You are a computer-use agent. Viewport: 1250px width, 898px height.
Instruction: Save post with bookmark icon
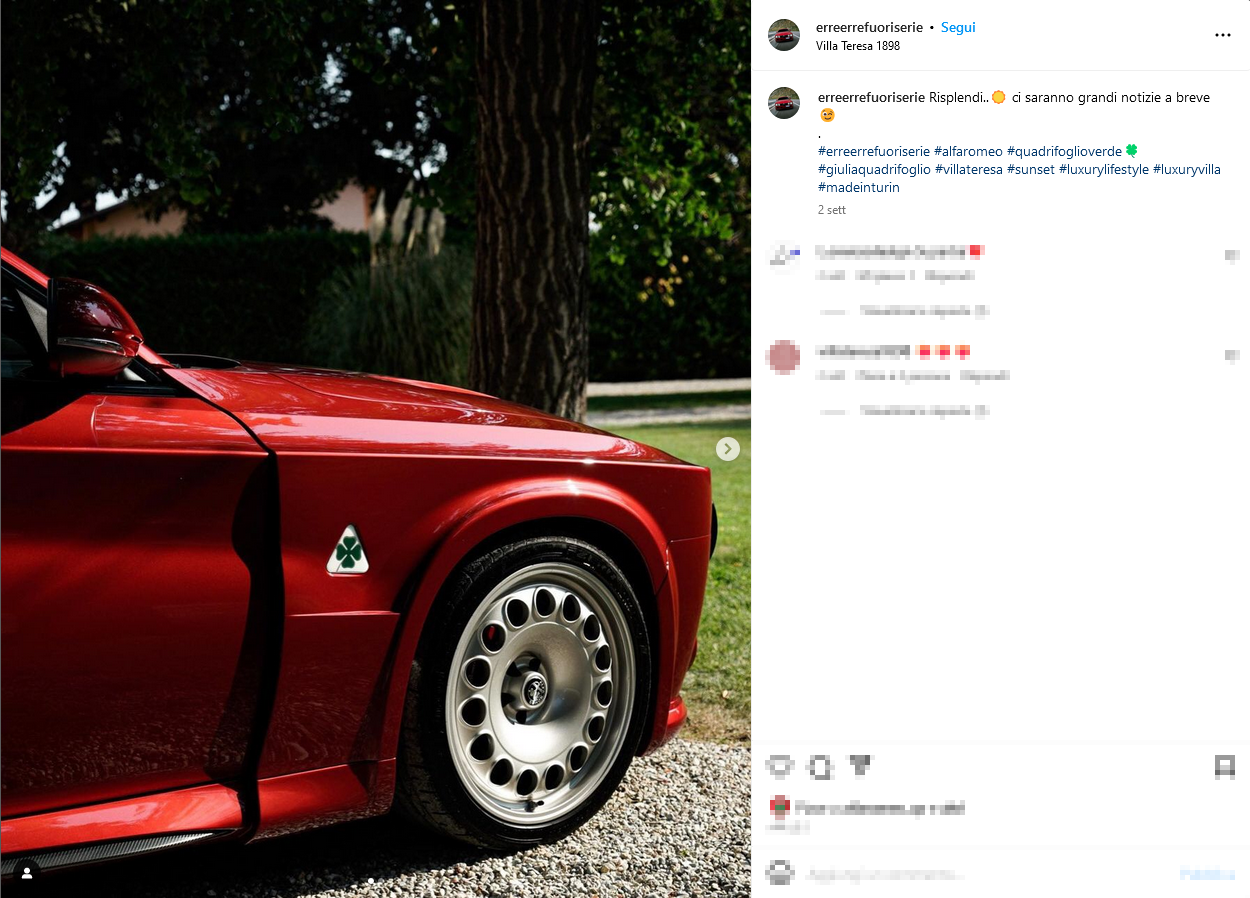tap(1224, 767)
